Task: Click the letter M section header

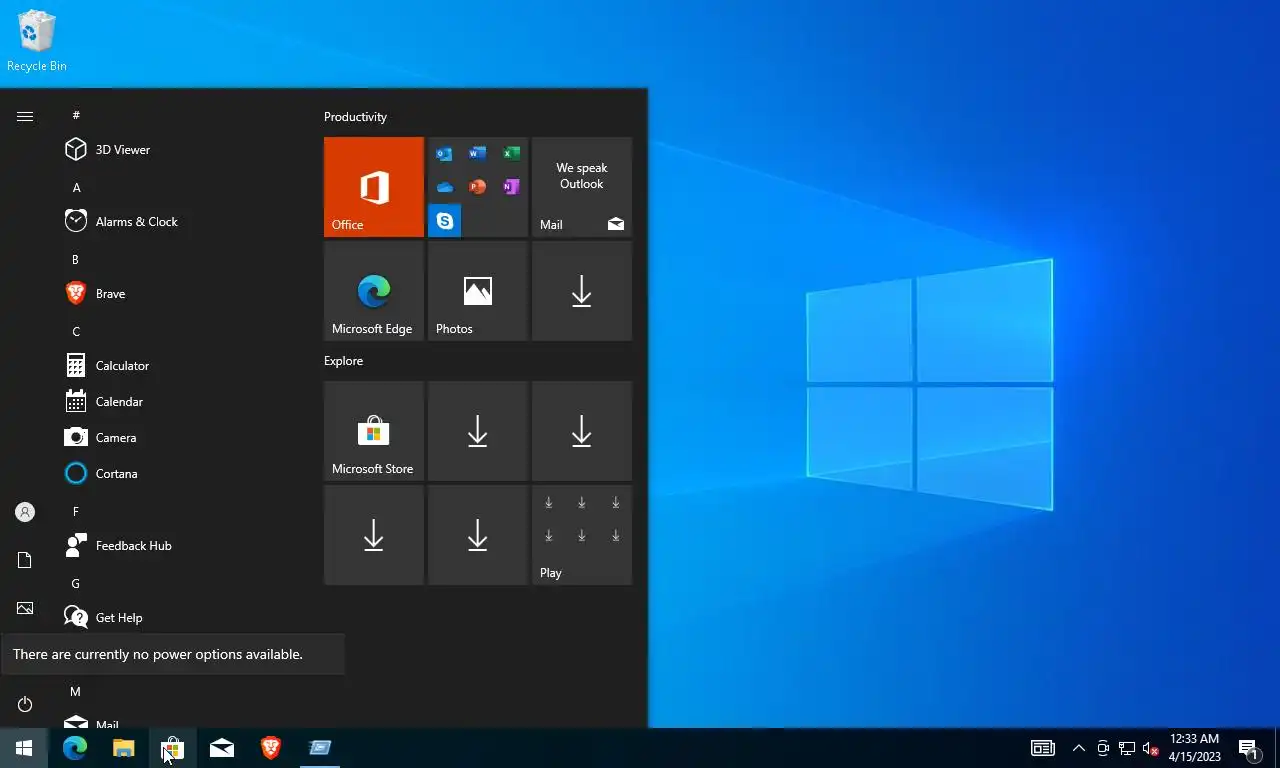Action: 75,691
